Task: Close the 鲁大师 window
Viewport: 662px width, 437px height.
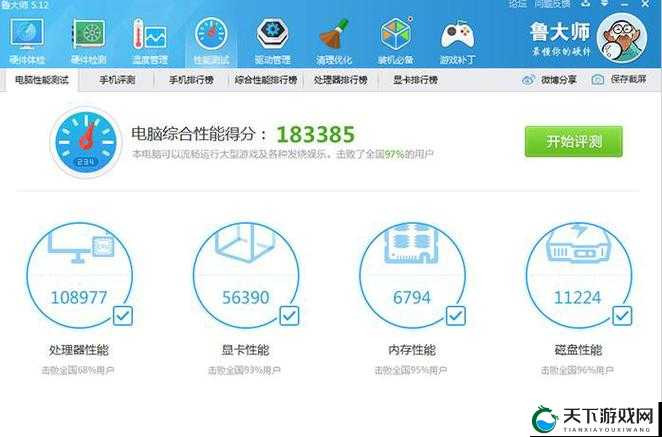Action: [x=646, y=4]
